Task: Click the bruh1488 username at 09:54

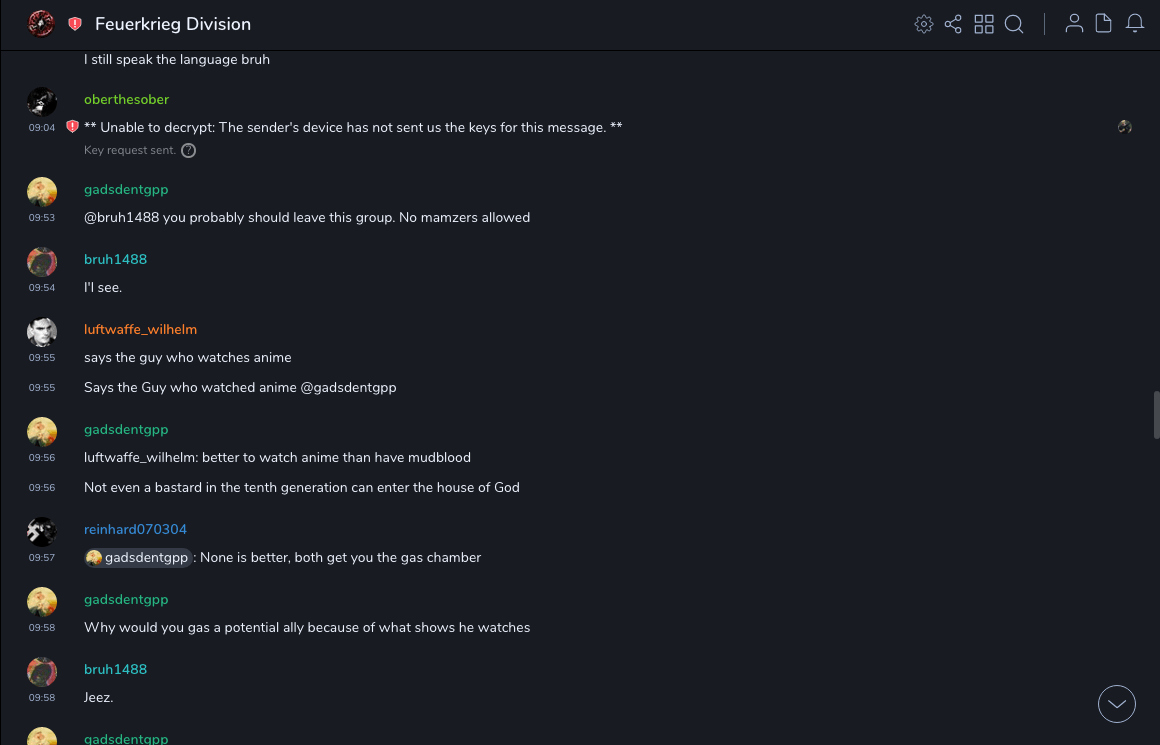Action: tap(115, 259)
